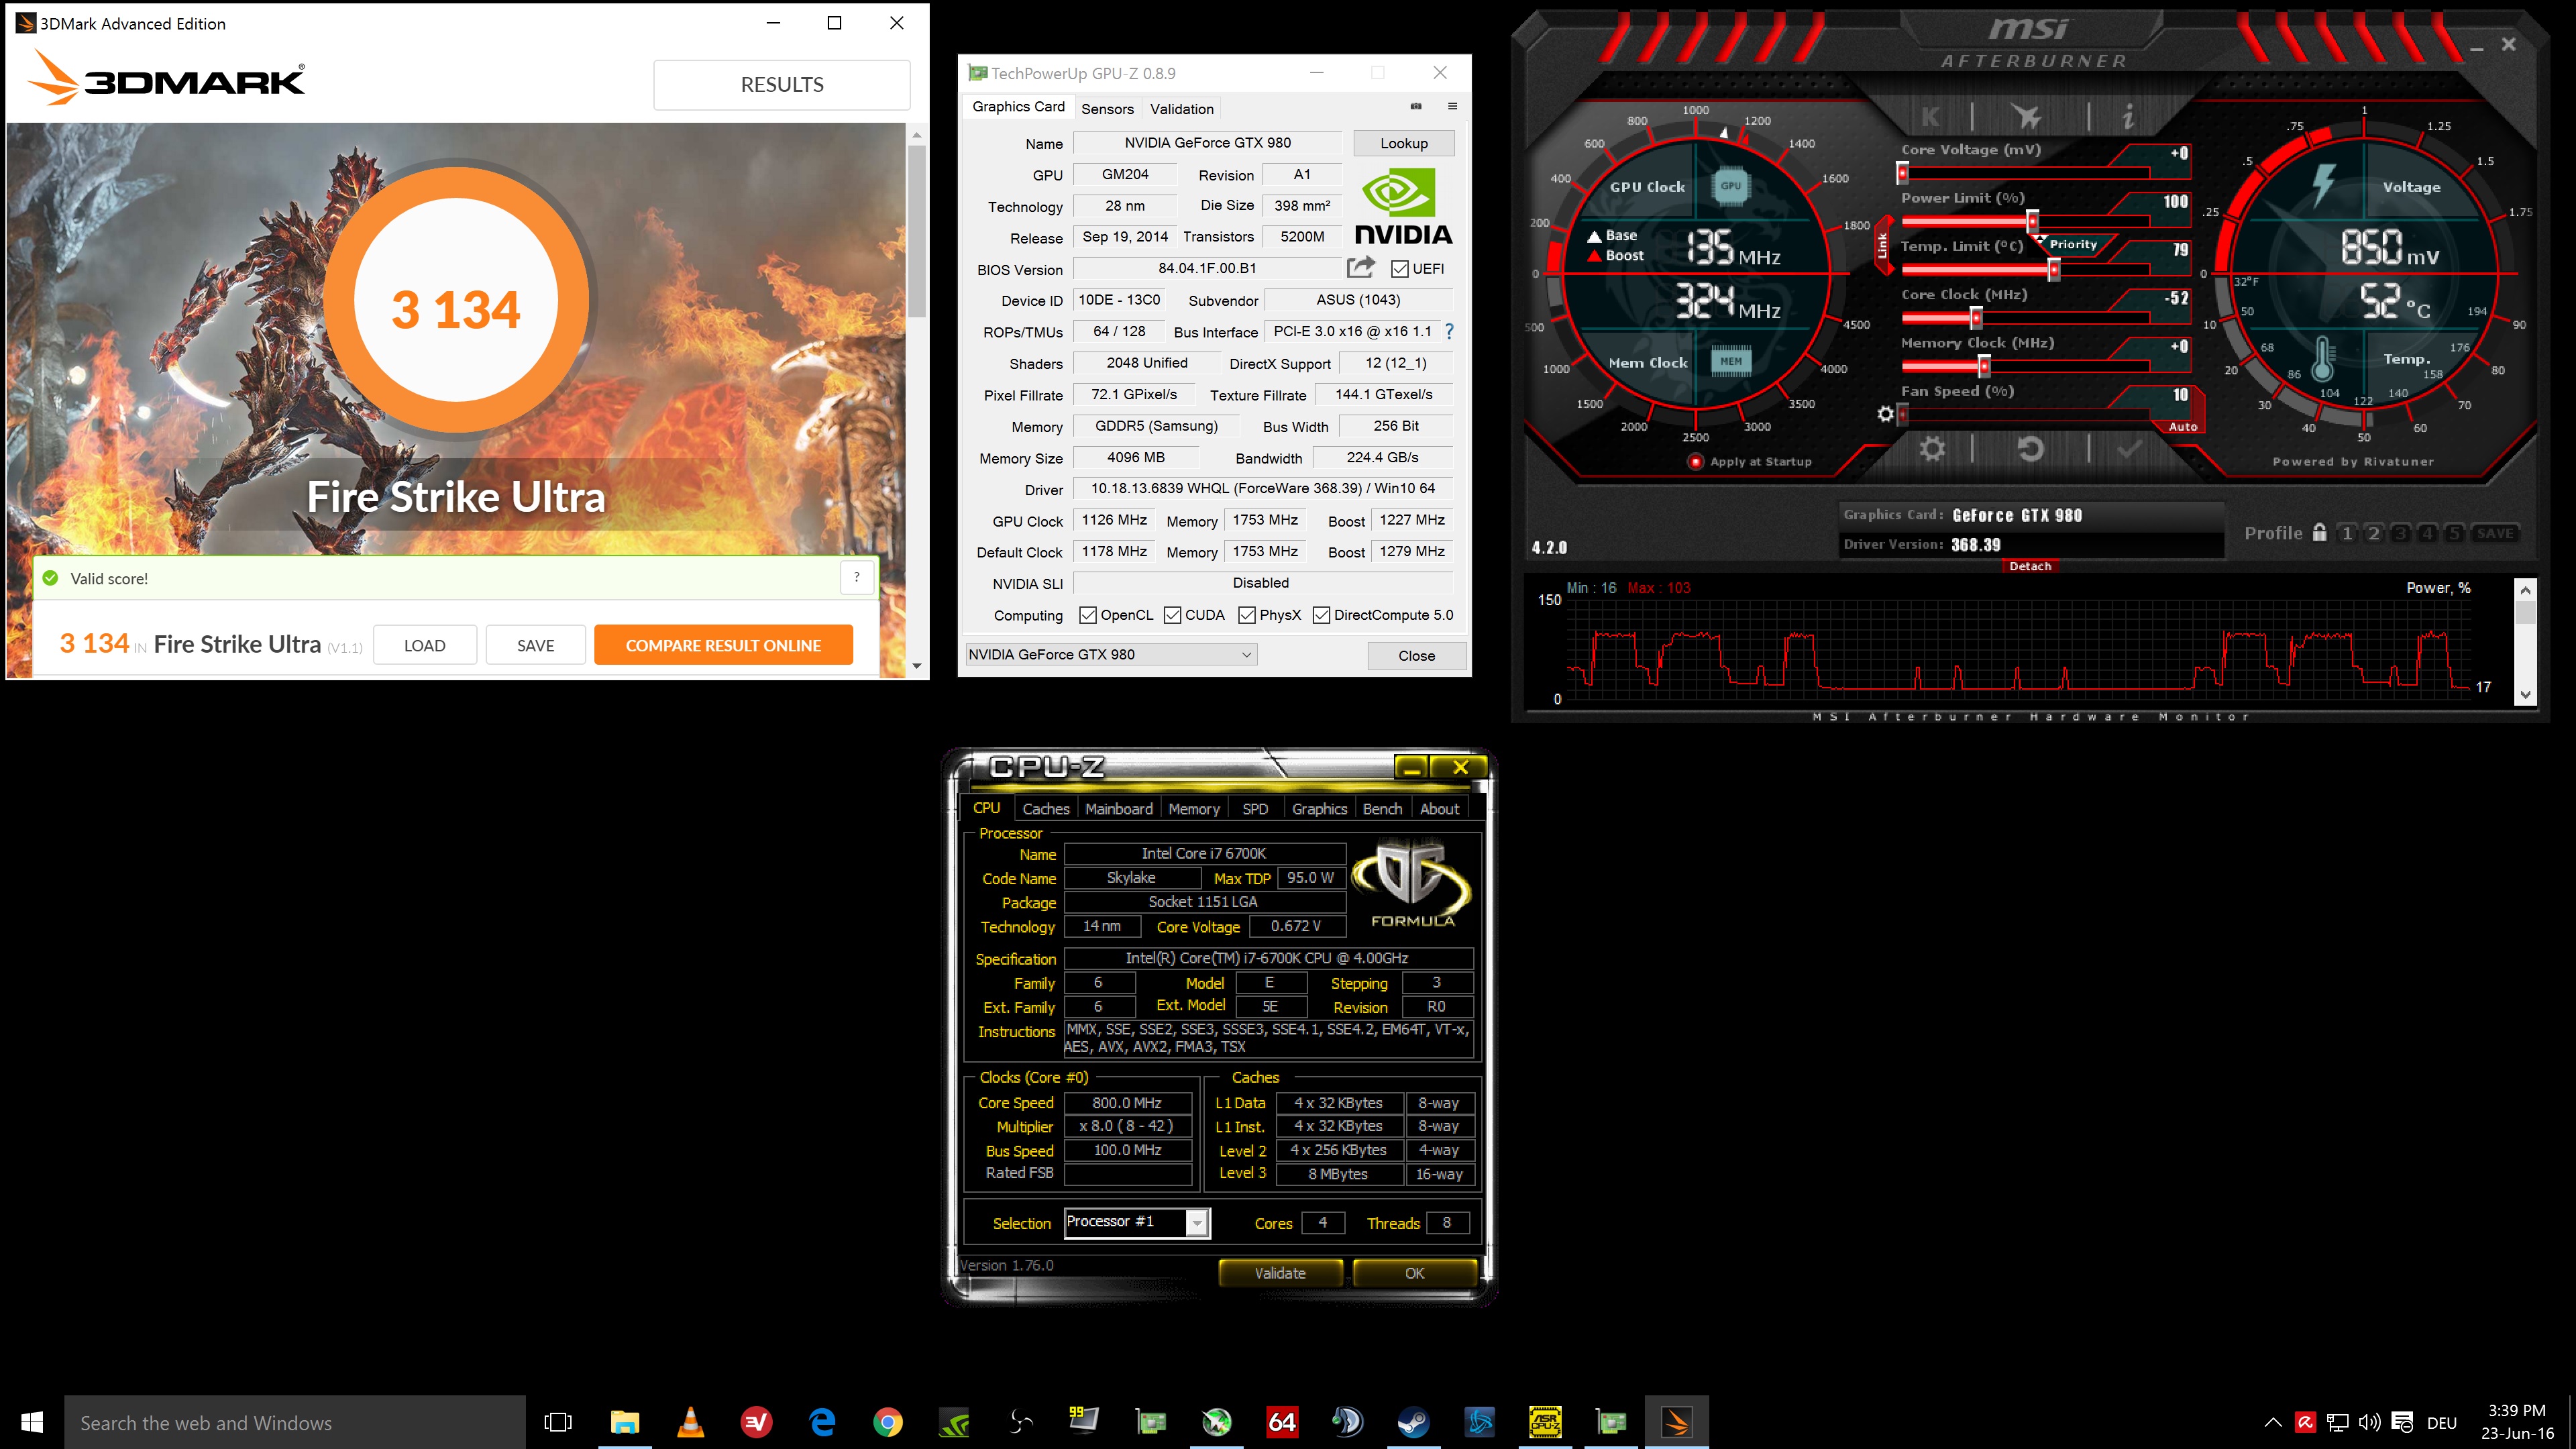Toggle Apply at Startup in Afterburner
This screenshot has width=2576, height=1449.
(x=1695, y=461)
